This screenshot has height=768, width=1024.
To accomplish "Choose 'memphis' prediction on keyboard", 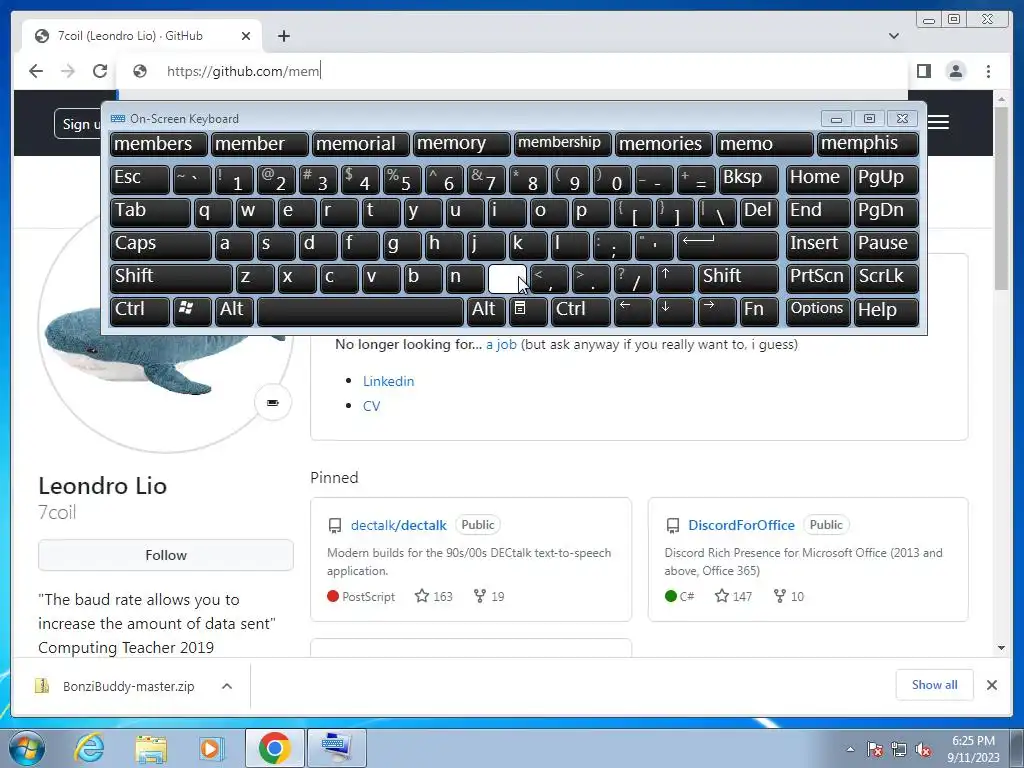I will tap(868, 144).
